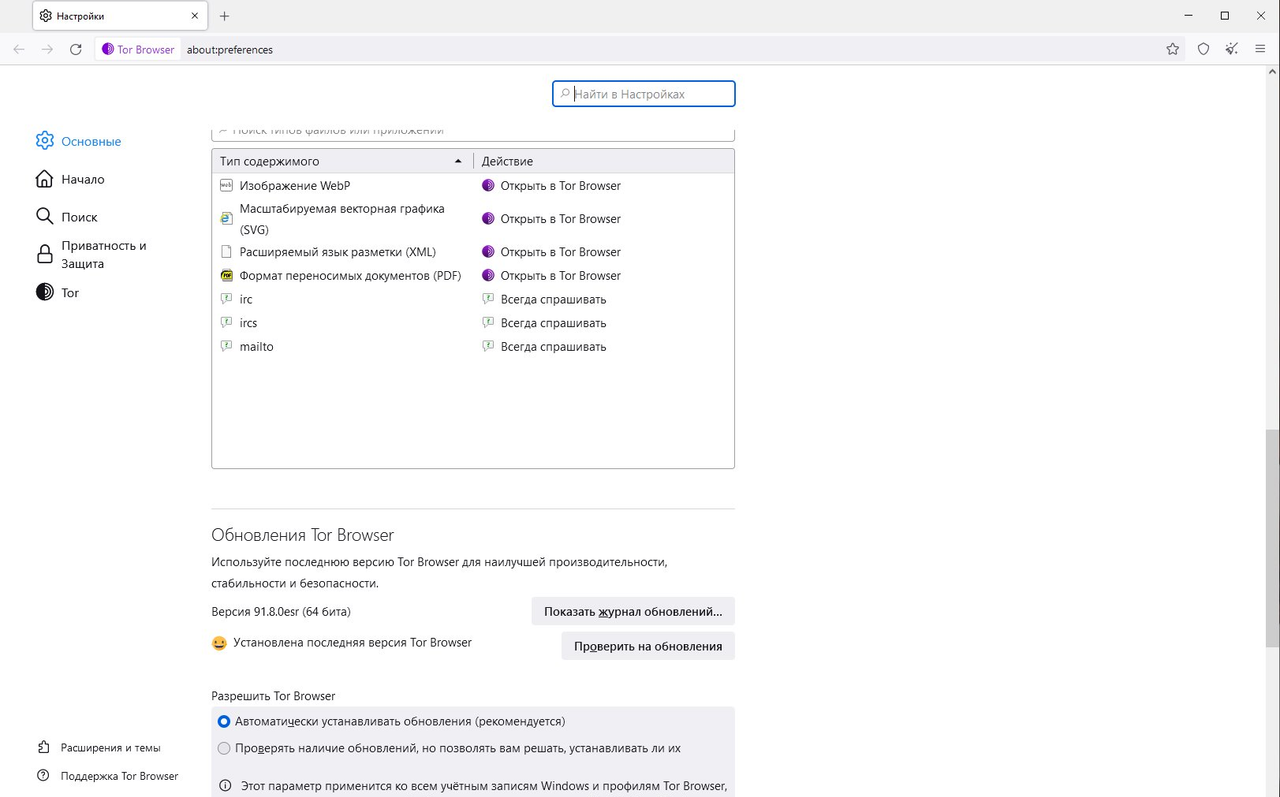
Task: Click the ircs protocol icon
Action: tap(226, 323)
